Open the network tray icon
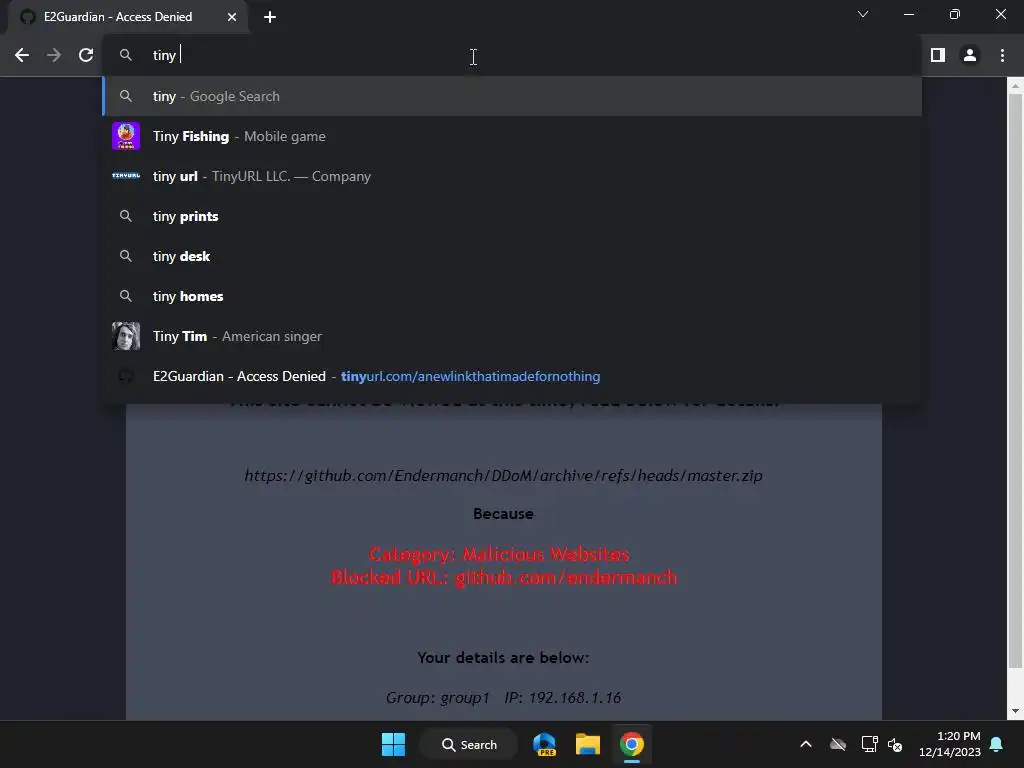The image size is (1024, 768). 869,744
